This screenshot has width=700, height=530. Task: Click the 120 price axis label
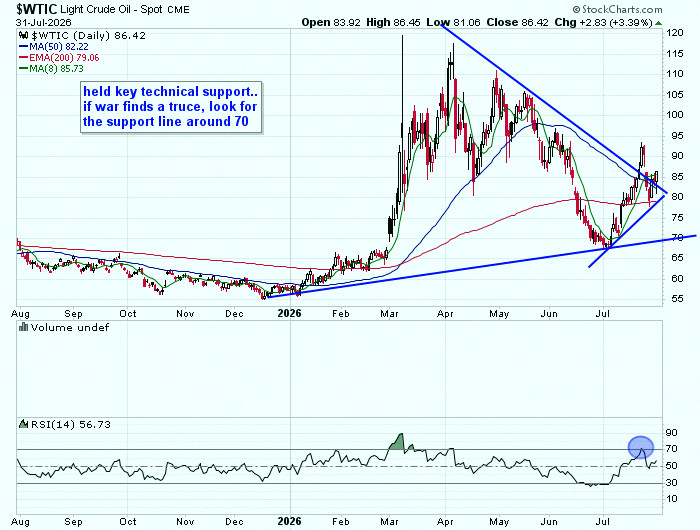click(675, 33)
